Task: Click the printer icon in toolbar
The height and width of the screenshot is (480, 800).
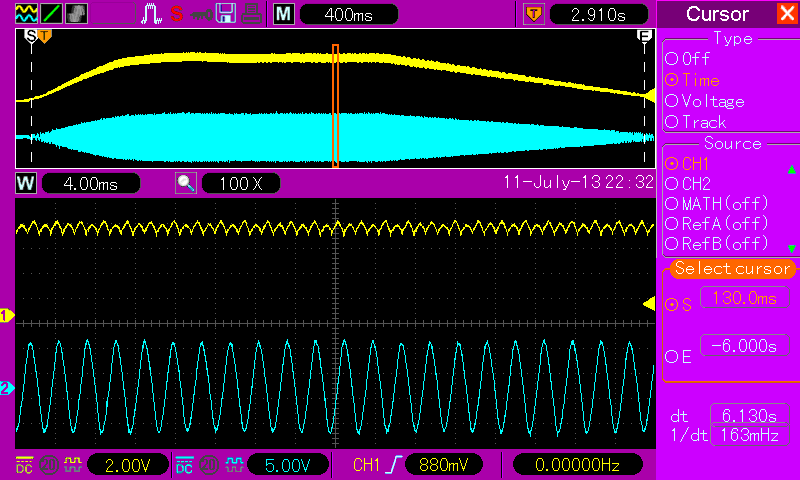Action: click(252, 14)
